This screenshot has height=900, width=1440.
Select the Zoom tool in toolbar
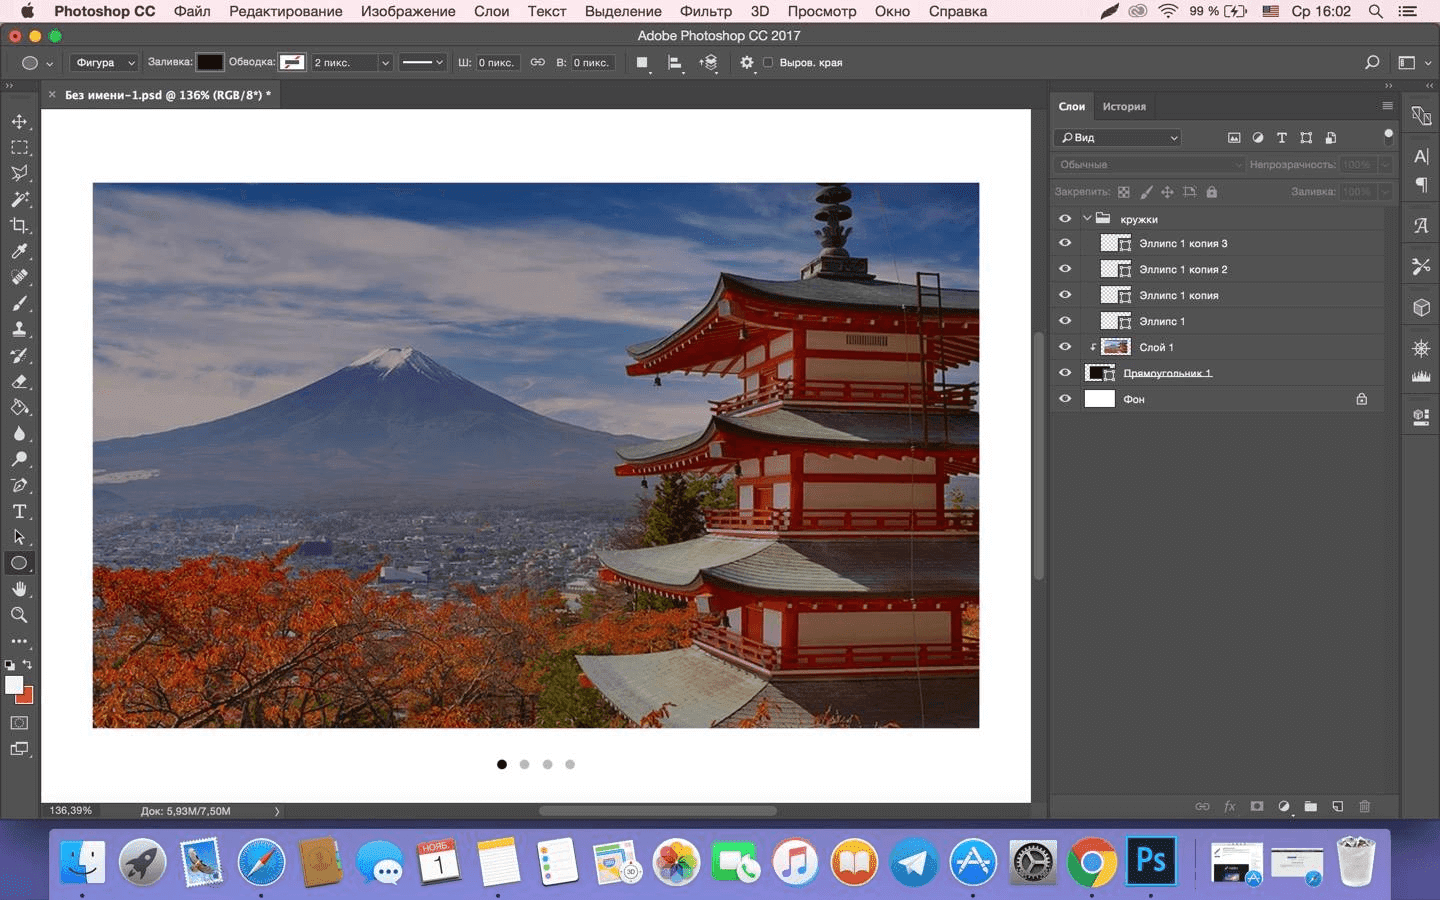pos(19,615)
